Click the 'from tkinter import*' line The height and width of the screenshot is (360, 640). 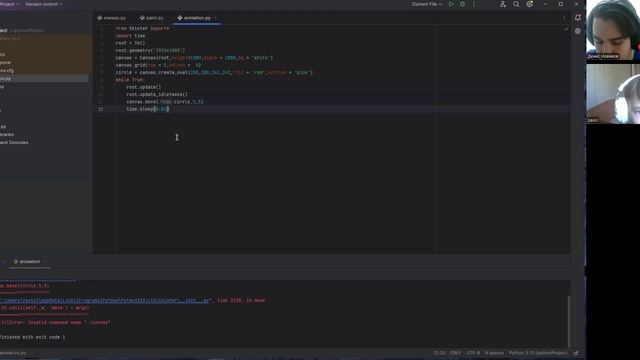pos(142,28)
